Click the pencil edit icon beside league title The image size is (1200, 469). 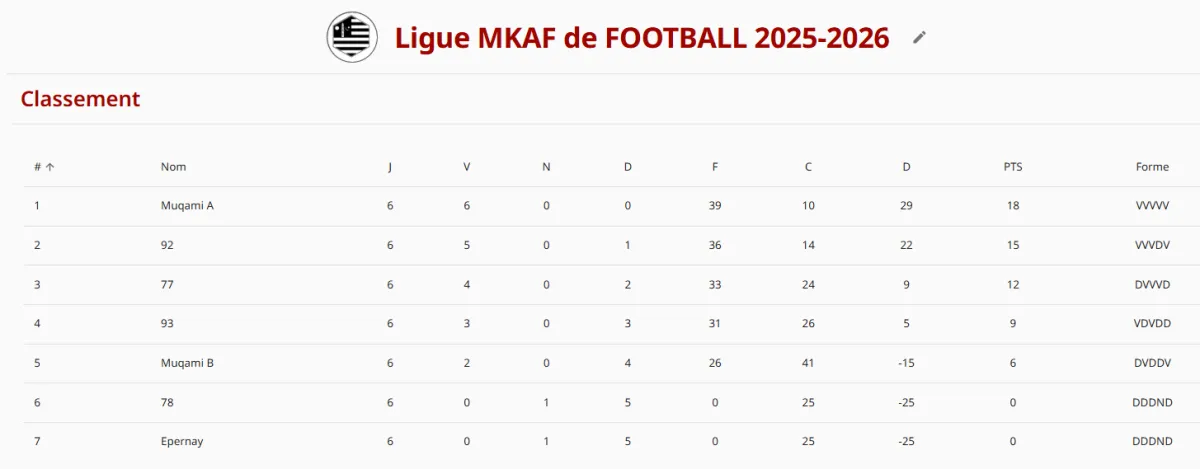coord(920,37)
